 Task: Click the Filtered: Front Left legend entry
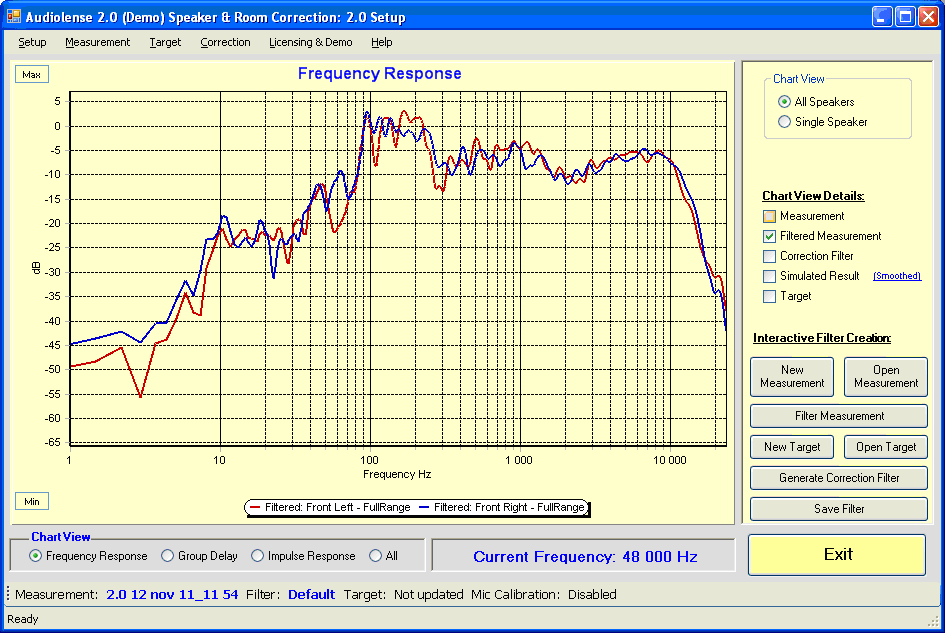point(330,508)
